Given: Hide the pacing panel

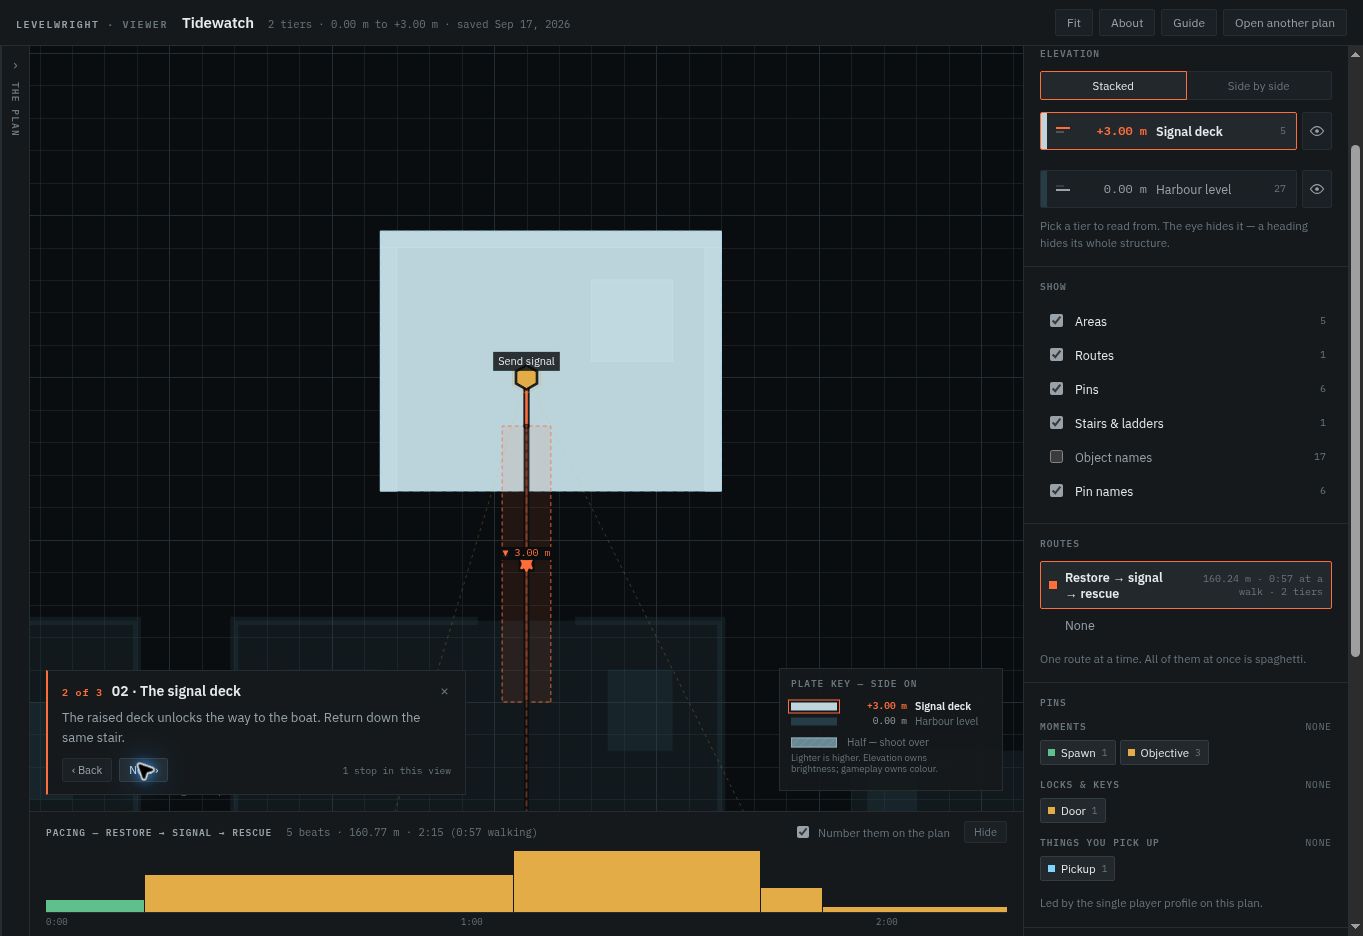Looking at the screenshot, I should (x=985, y=832).
